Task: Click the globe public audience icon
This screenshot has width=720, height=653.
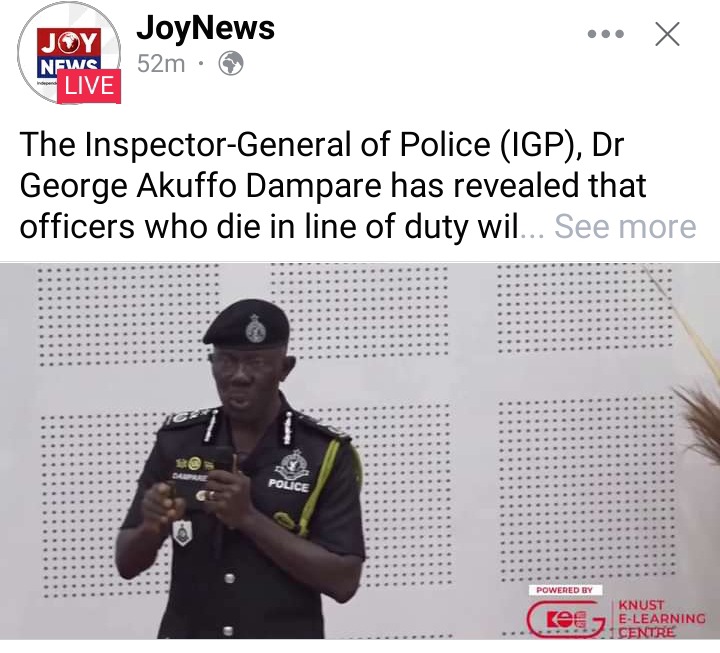Action: click(231, 63)
